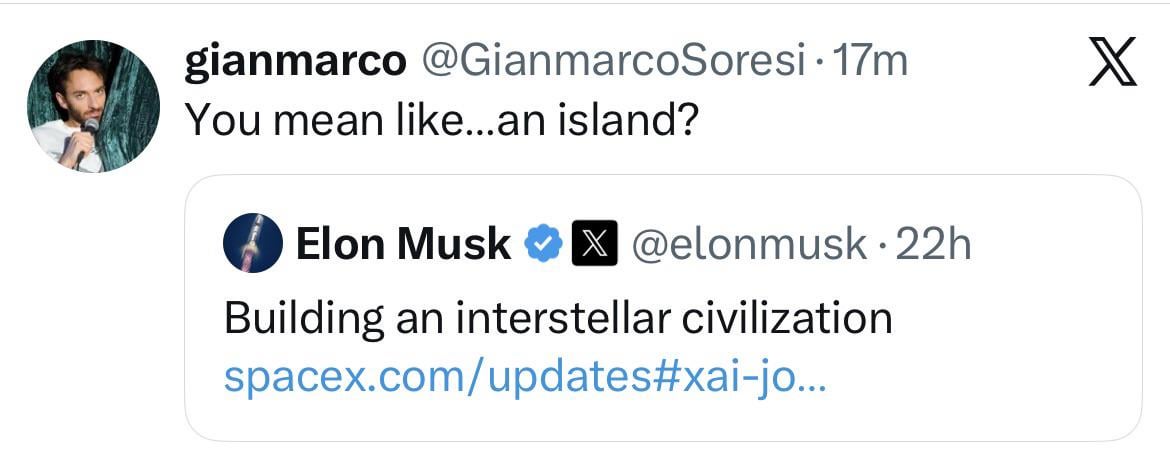The height and width of the screenshot is (459, 1170).
Task: Visit the @GianmarcoSoresi handle
Action: [x=614, y=62]
